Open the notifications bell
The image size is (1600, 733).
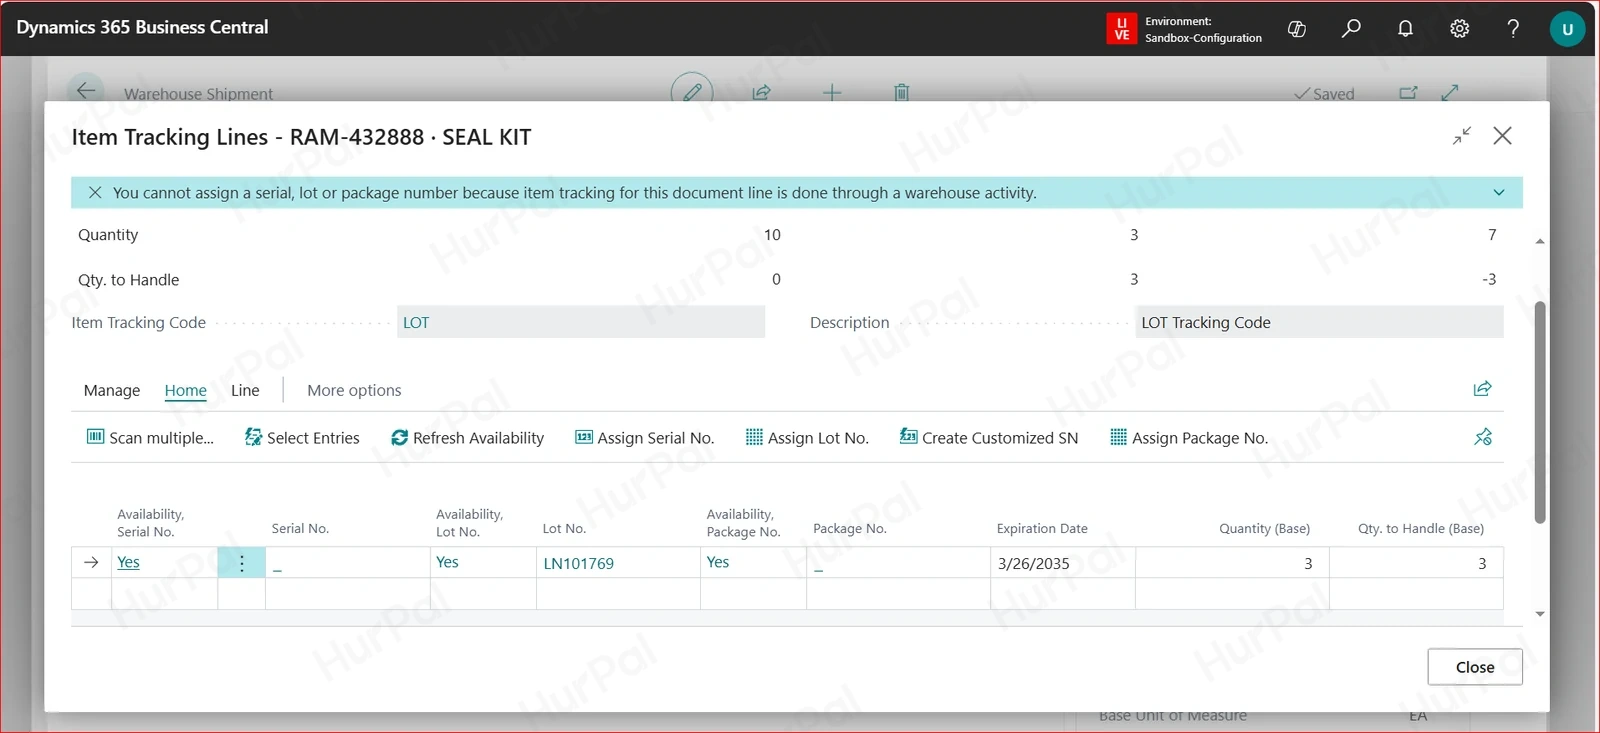pyautogui.click(x=1405, y=29)
